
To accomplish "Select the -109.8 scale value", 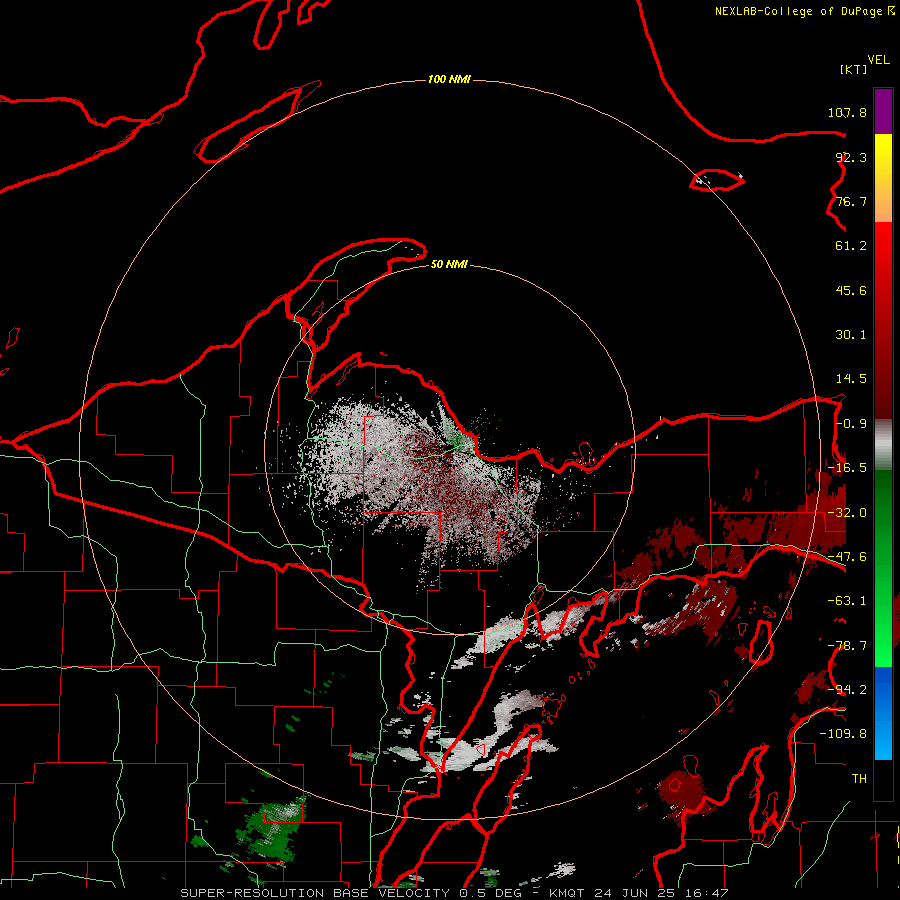I will pos(843,734).
